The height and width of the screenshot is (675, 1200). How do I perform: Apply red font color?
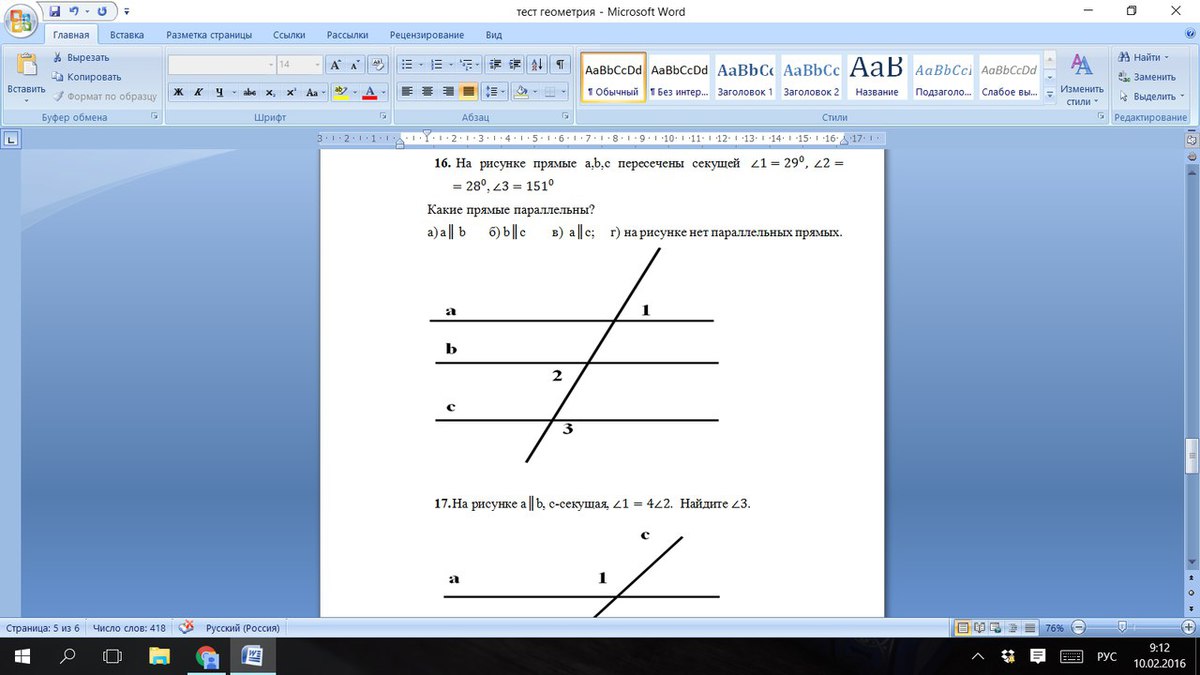pyautogui.click(x=370, y=92)
